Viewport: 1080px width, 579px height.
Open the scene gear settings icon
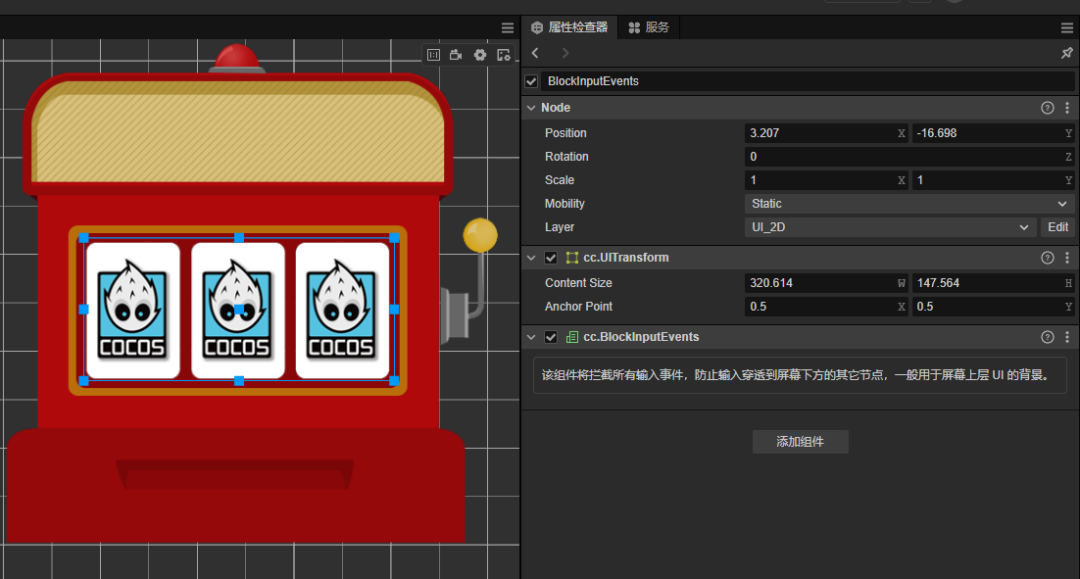[480, 55]
